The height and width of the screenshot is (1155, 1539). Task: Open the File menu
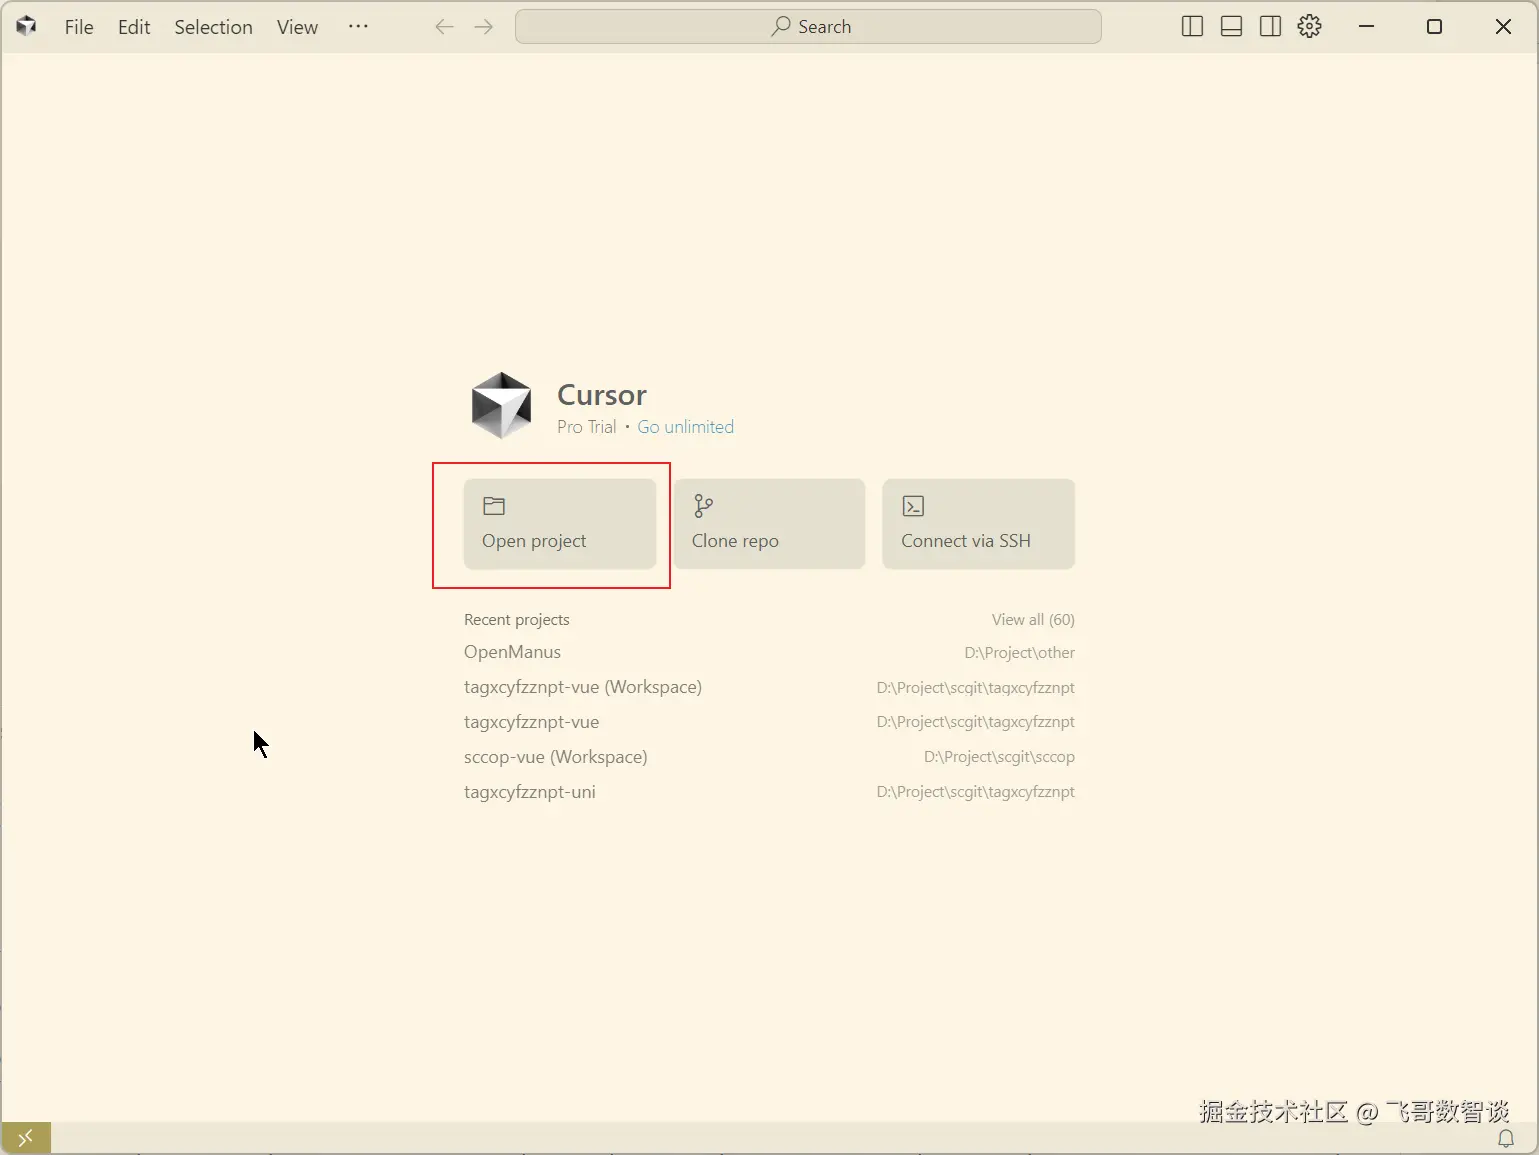(79, 27)
